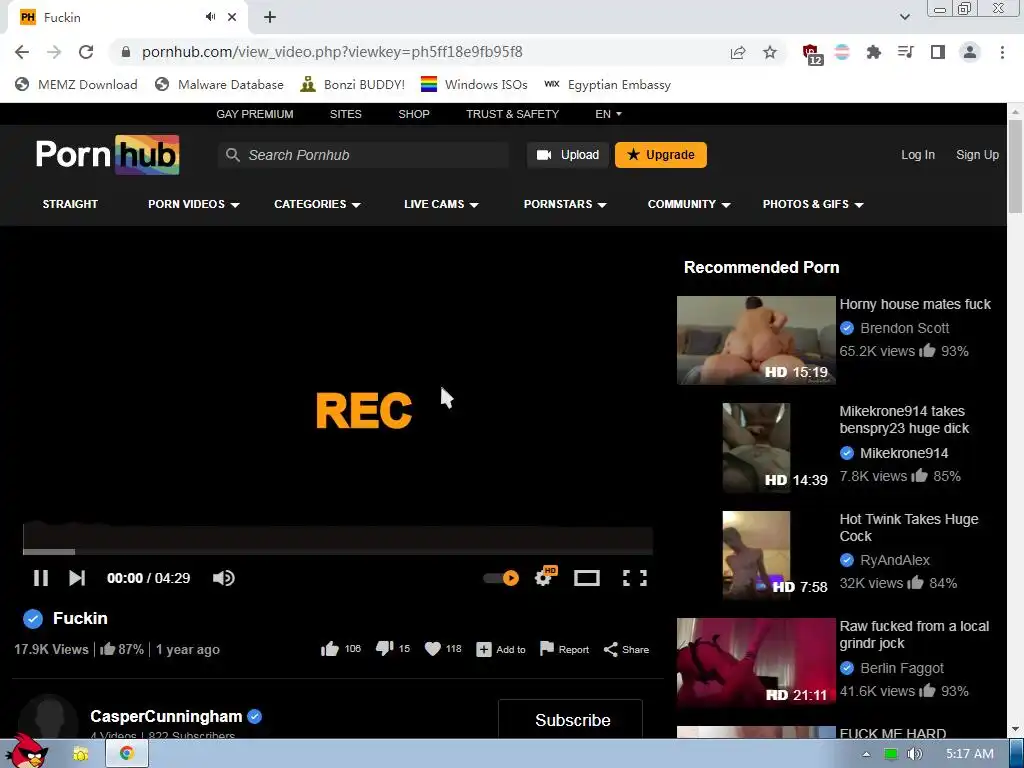The height and width of the screenshot is (768, 1024).
Task: Click the Upload button
Action: (568, 155)
